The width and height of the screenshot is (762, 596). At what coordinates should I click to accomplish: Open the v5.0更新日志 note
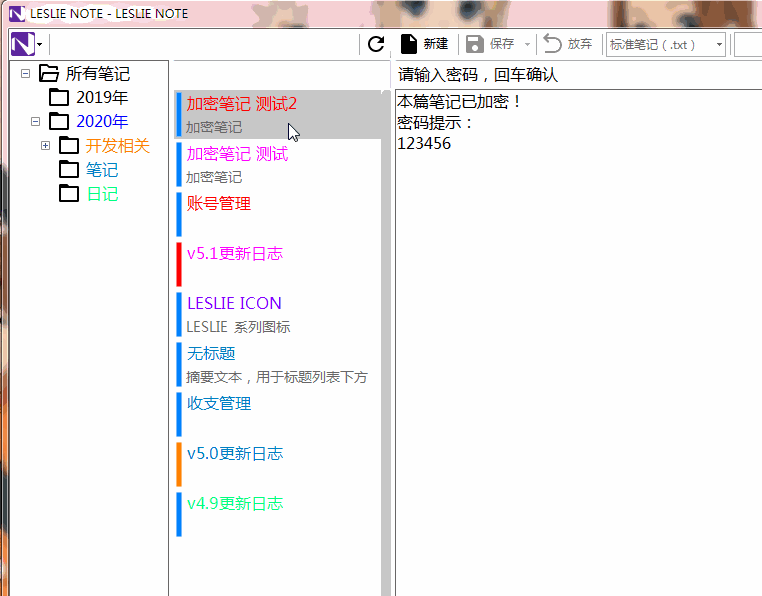coord(277,464)
